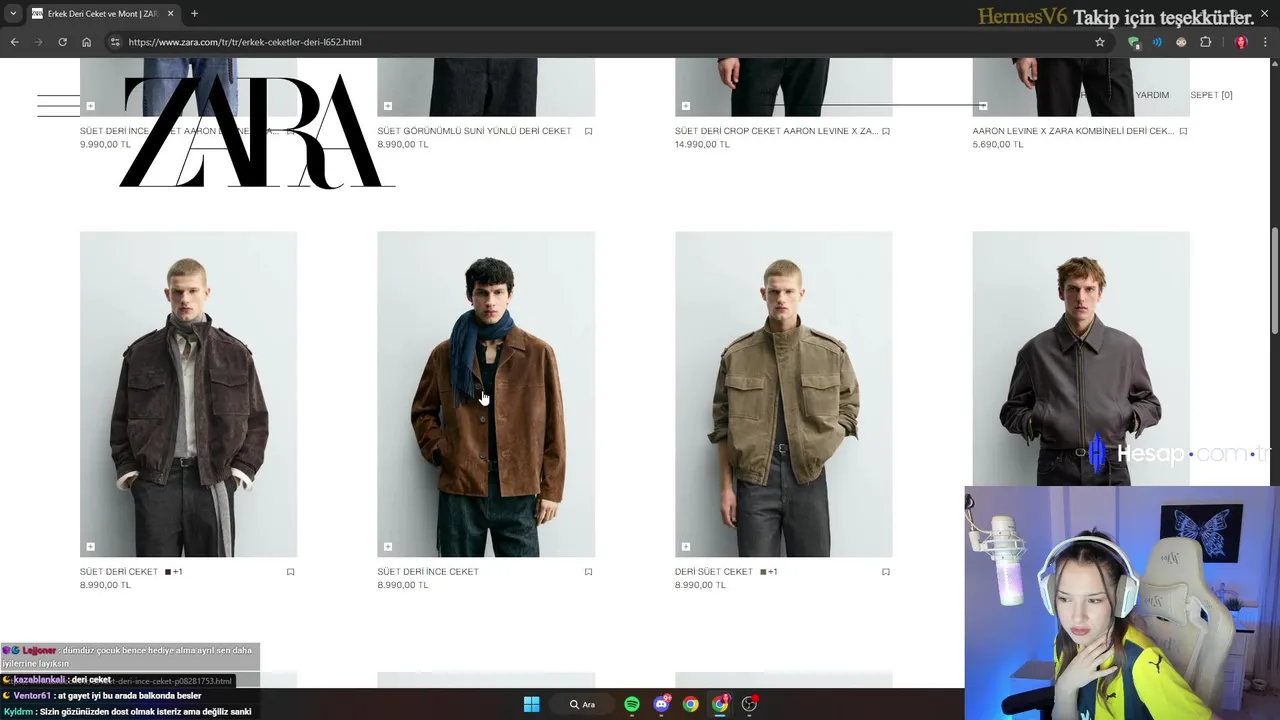Open the ZARA hamburger menu
Screen dimensions: 1280x720
[58, 106]
